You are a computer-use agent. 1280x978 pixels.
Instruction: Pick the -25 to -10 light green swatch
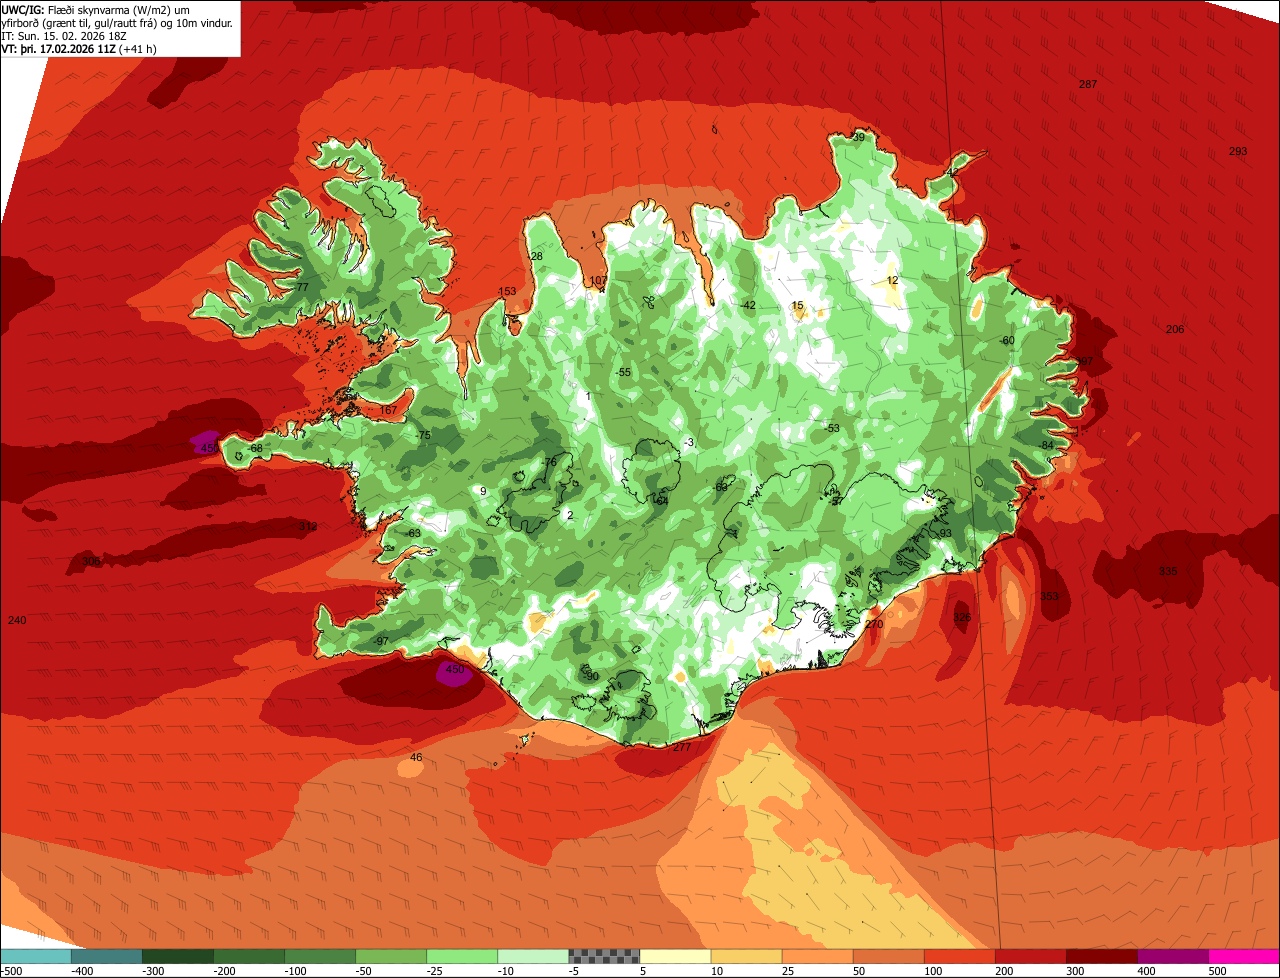(462, 956)
